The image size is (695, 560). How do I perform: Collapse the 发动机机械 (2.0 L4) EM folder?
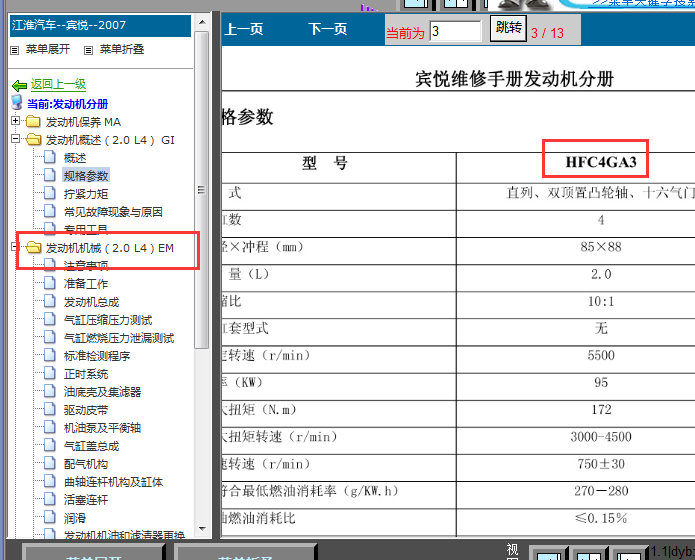click(15, 247)
